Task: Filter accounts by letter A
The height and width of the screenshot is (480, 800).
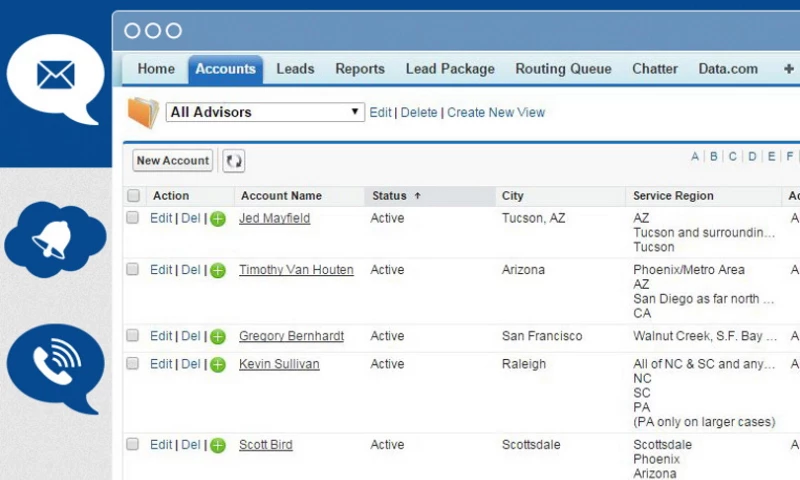Action: 694,157
